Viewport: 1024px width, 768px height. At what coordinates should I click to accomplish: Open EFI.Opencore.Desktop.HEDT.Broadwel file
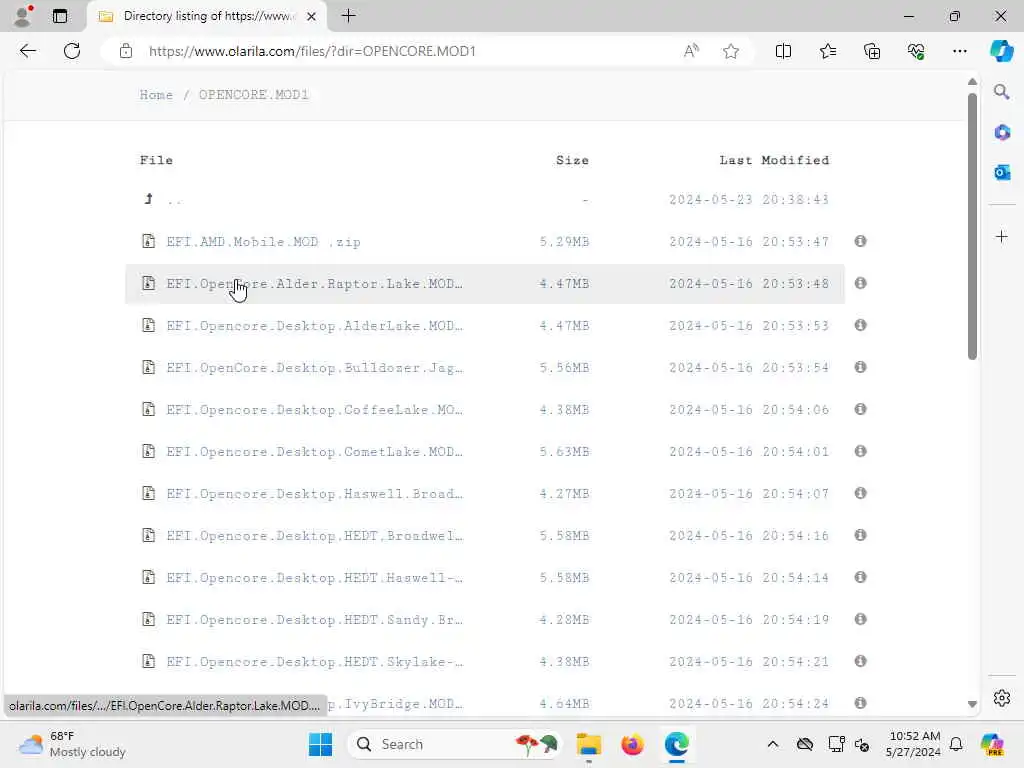tap(314, 536)
